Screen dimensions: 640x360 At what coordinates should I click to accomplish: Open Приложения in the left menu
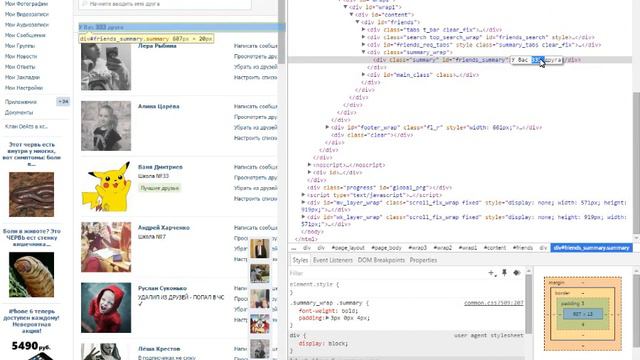pos(20,102)
